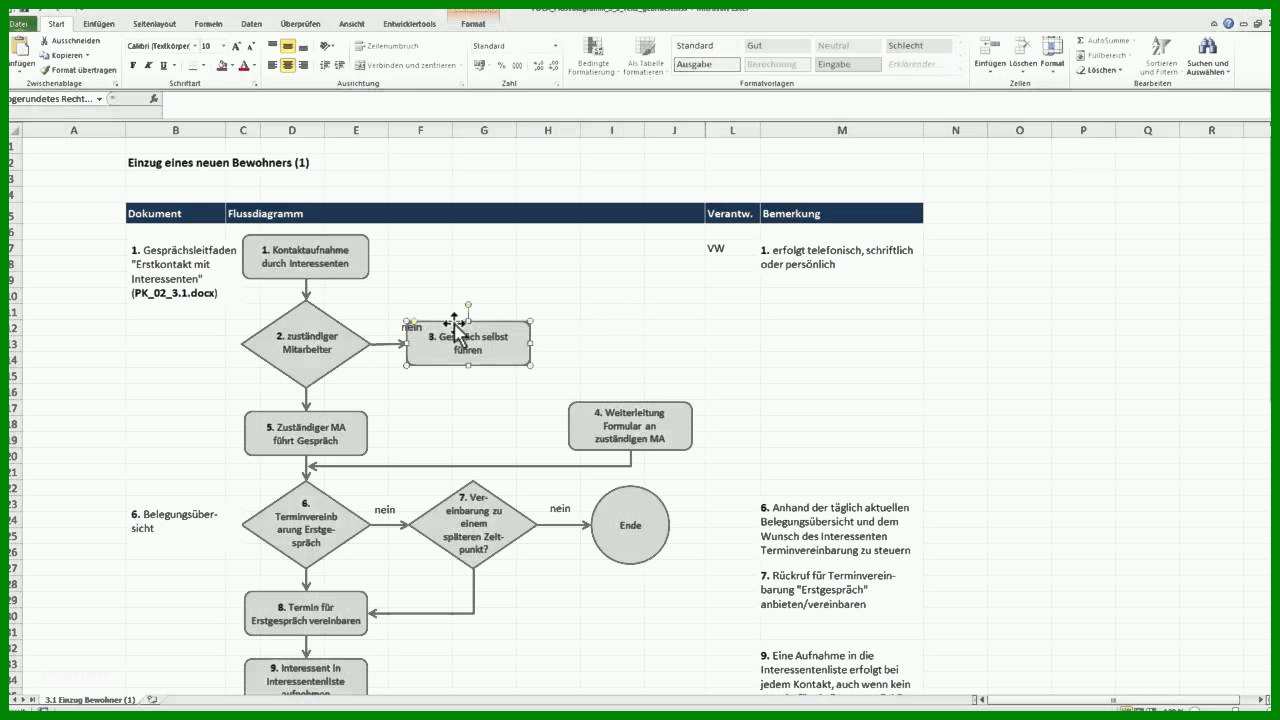
Task: Toggle middle vertical alignment
Action: 288,46
